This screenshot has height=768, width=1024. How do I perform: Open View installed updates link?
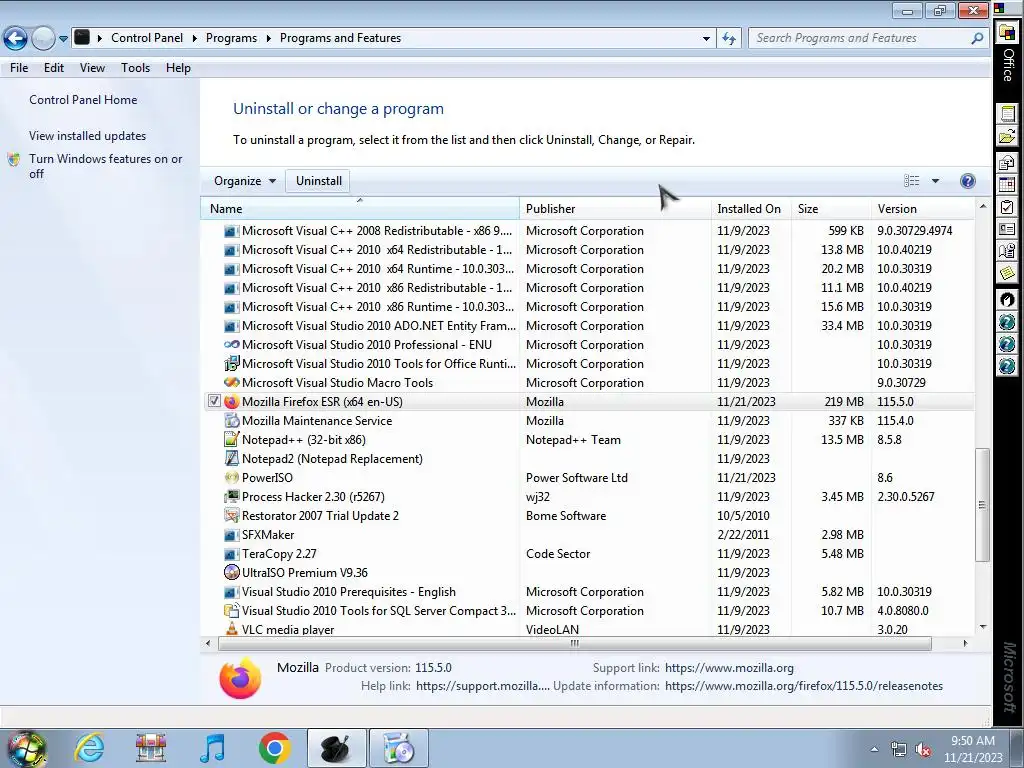click(88, 136)
